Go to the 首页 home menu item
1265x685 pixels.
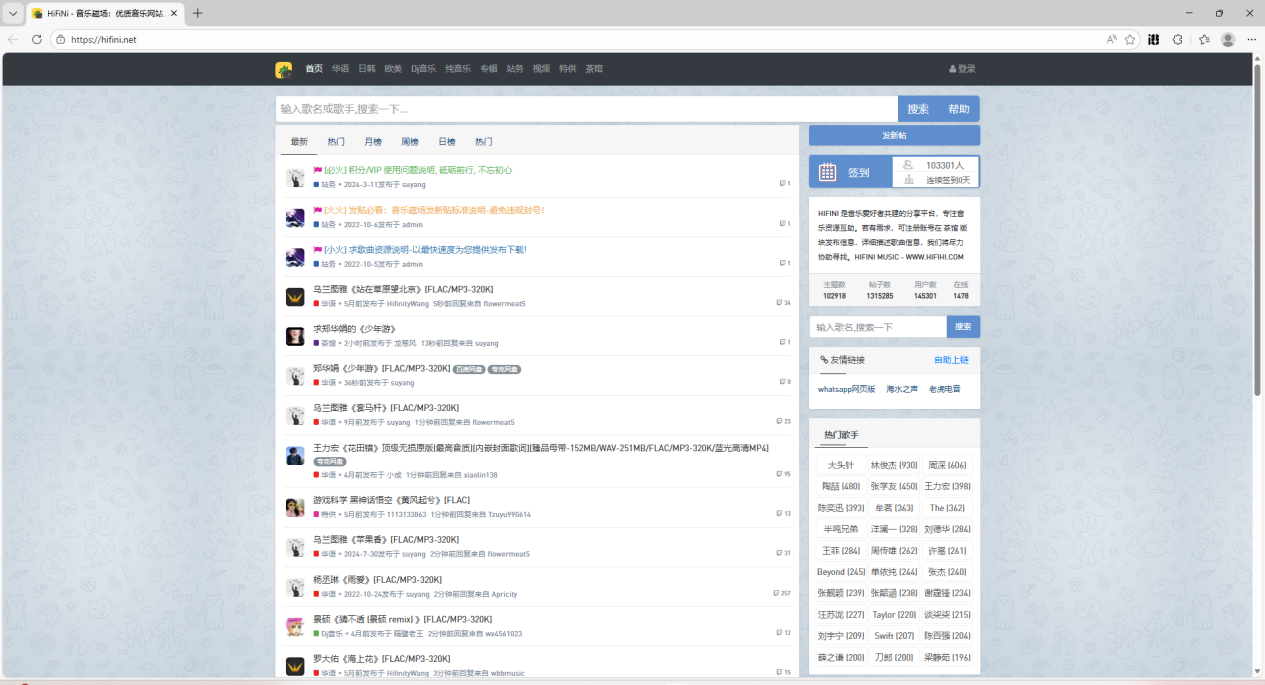(x=314, y=69)
